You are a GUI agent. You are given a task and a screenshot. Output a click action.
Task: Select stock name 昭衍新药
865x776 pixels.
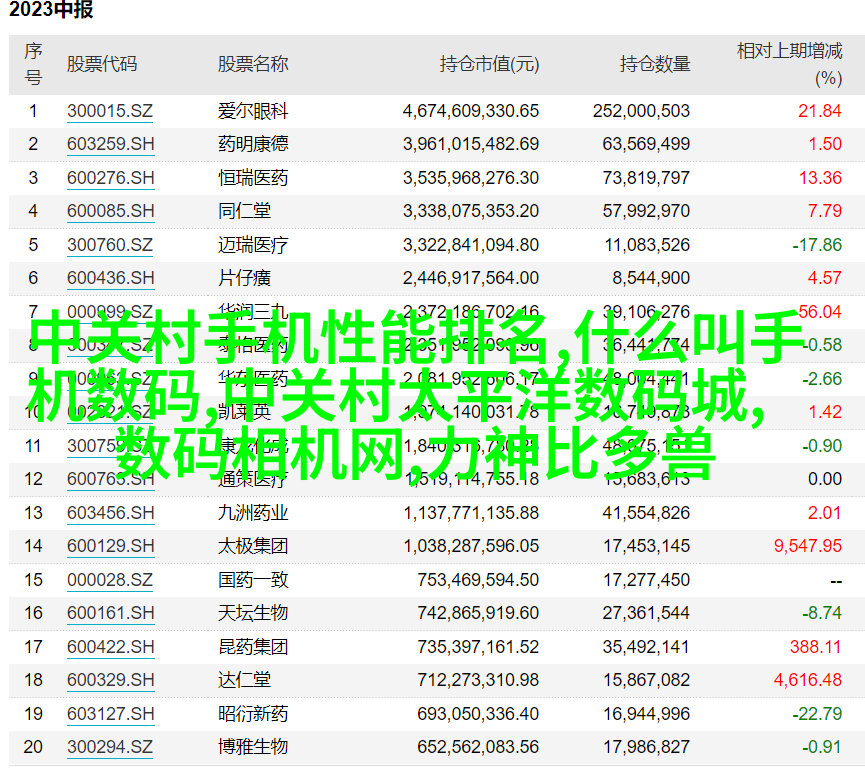click(253, 714)
